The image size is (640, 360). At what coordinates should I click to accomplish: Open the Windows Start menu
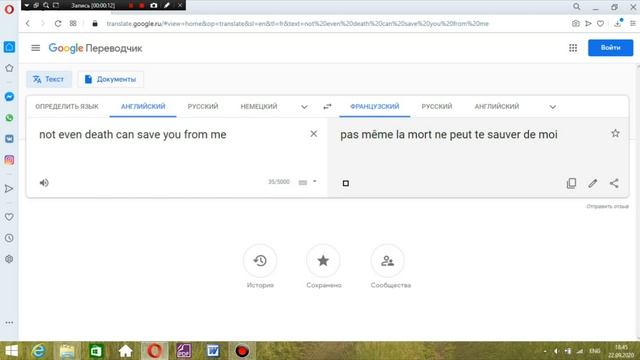coord(11,351)
